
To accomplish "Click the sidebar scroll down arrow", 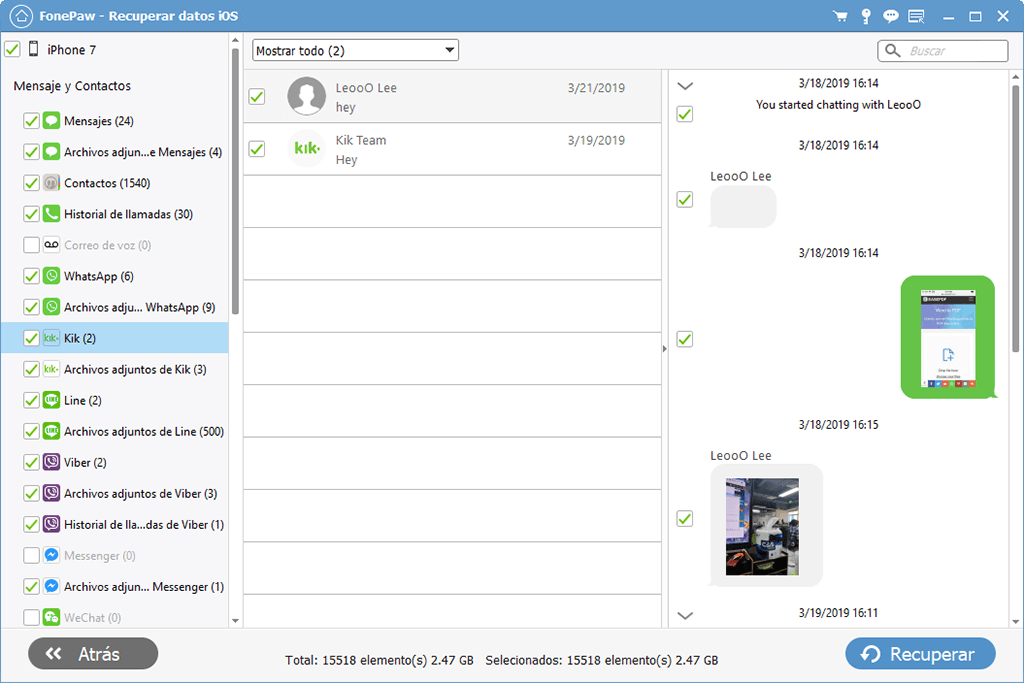I will click(x=235, y=621).
